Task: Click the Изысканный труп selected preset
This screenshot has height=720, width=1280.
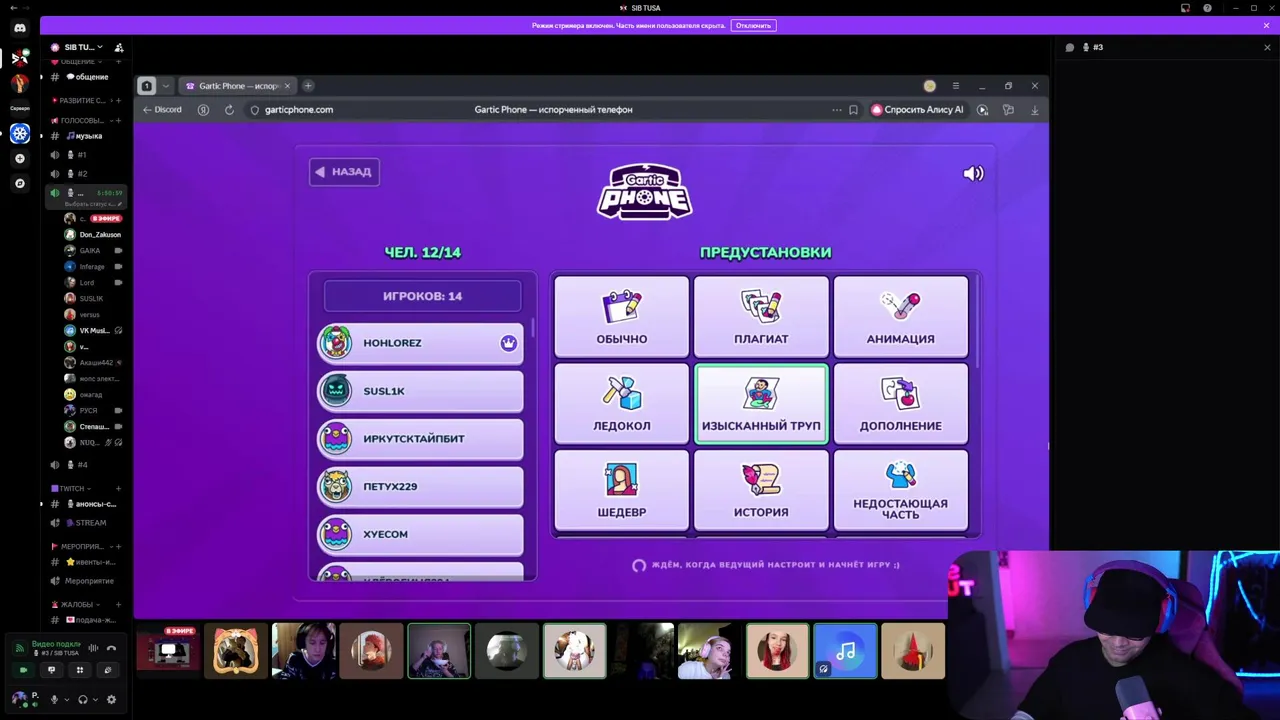Action: [761, 403]
